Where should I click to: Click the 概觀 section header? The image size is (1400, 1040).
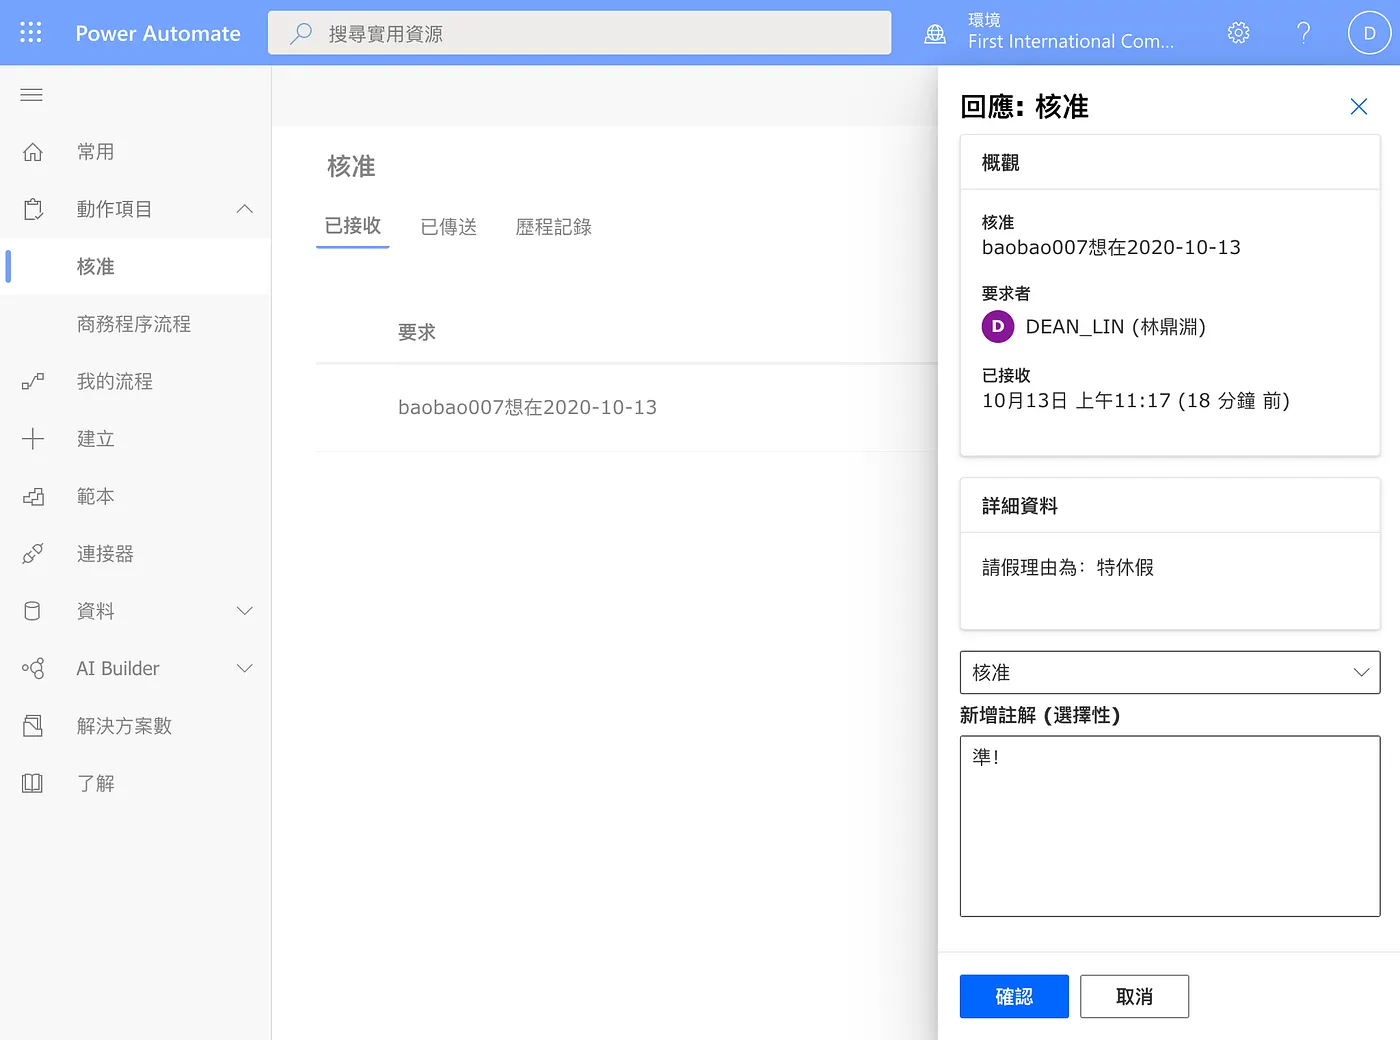tap(1001, 162)
